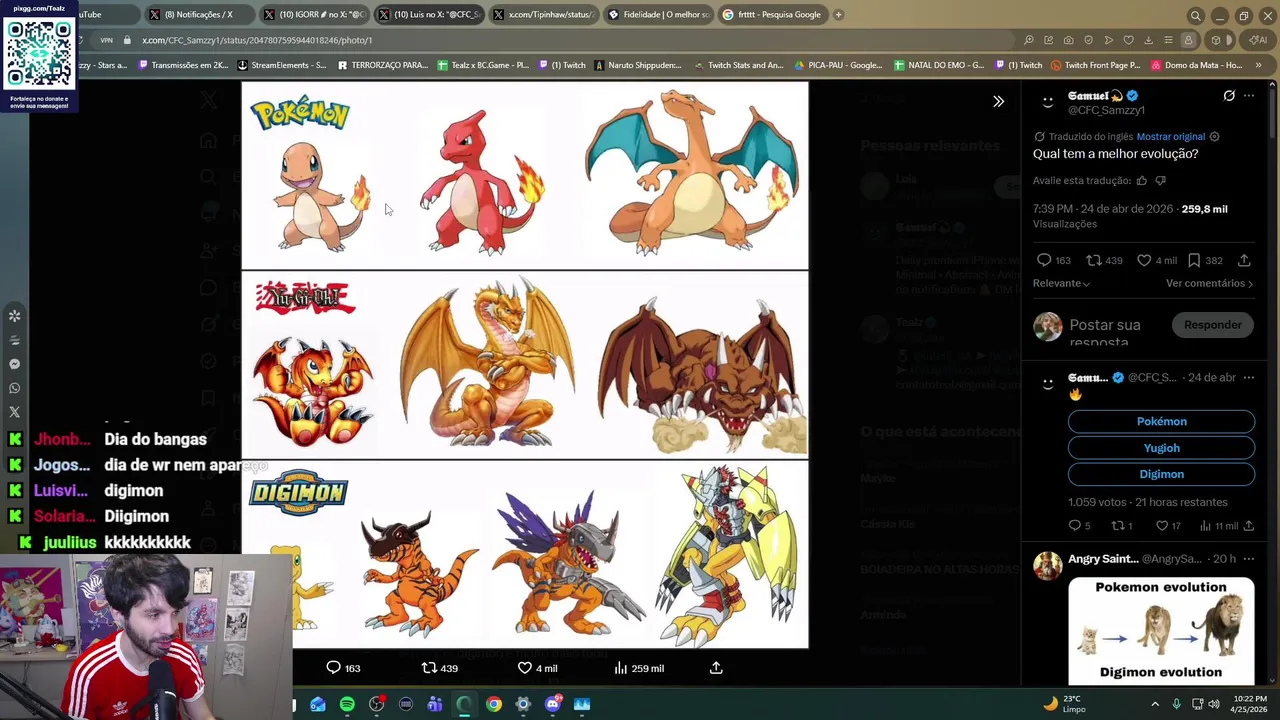Switch to Notificações / X tab
Viewport: 1280px width, 720px height.
click(x=198, y=15)
